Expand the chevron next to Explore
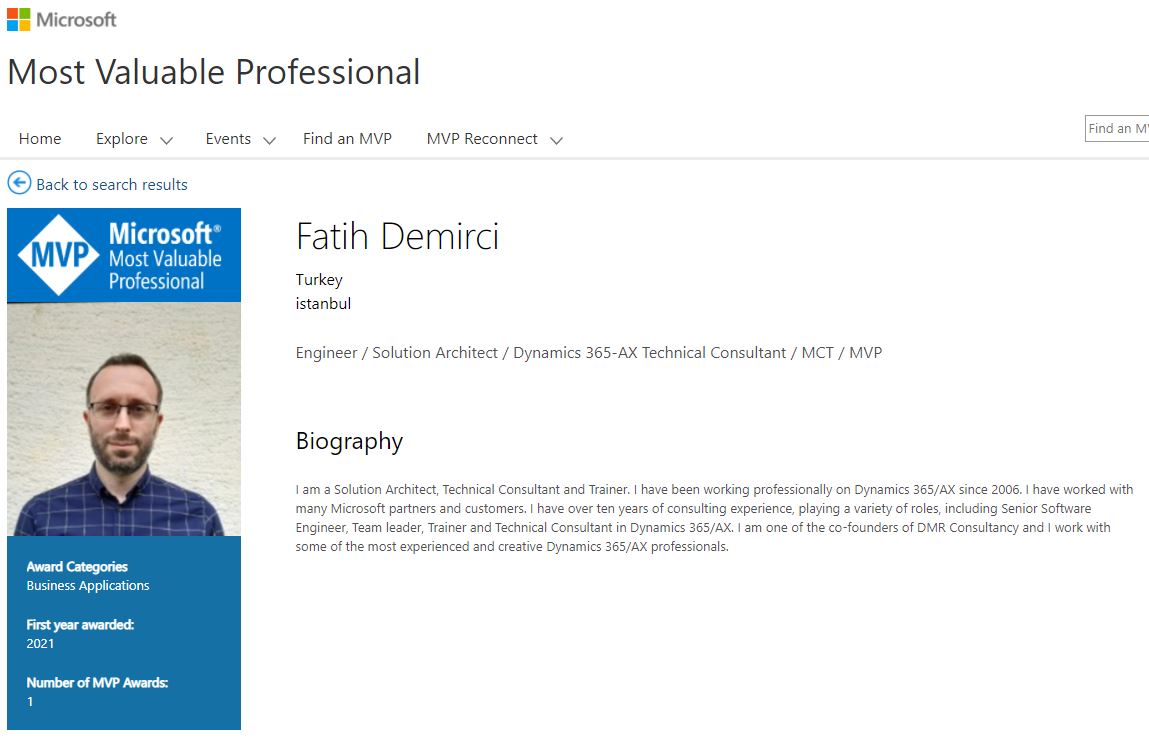The image size is (1149, 746). (x=166, y=140)
